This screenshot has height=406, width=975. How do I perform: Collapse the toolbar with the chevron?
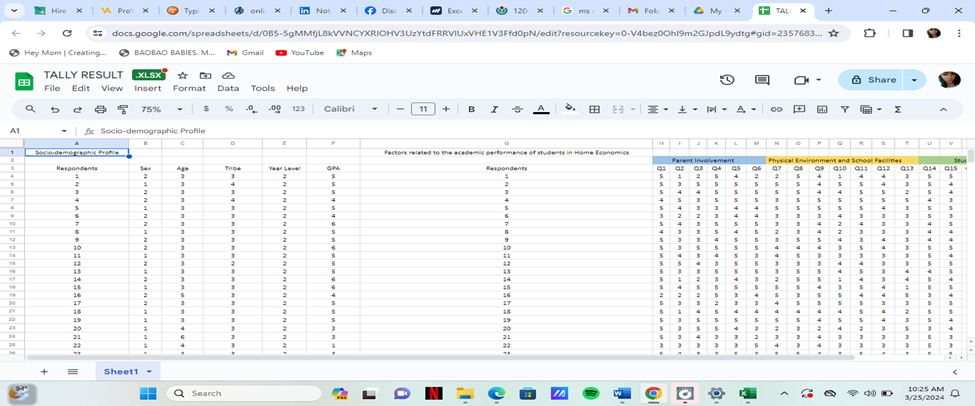coord(943,109)
